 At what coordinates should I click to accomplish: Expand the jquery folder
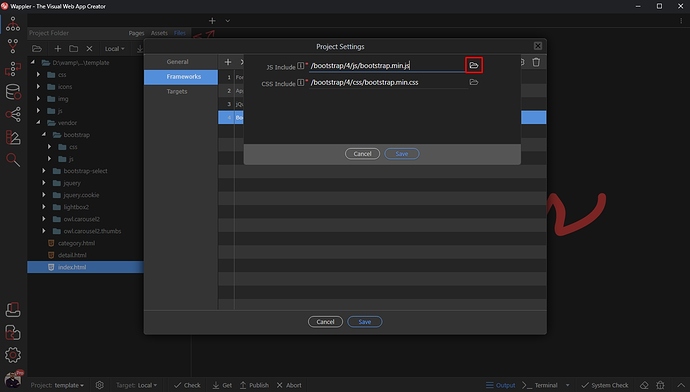click(x=44, y=183)
